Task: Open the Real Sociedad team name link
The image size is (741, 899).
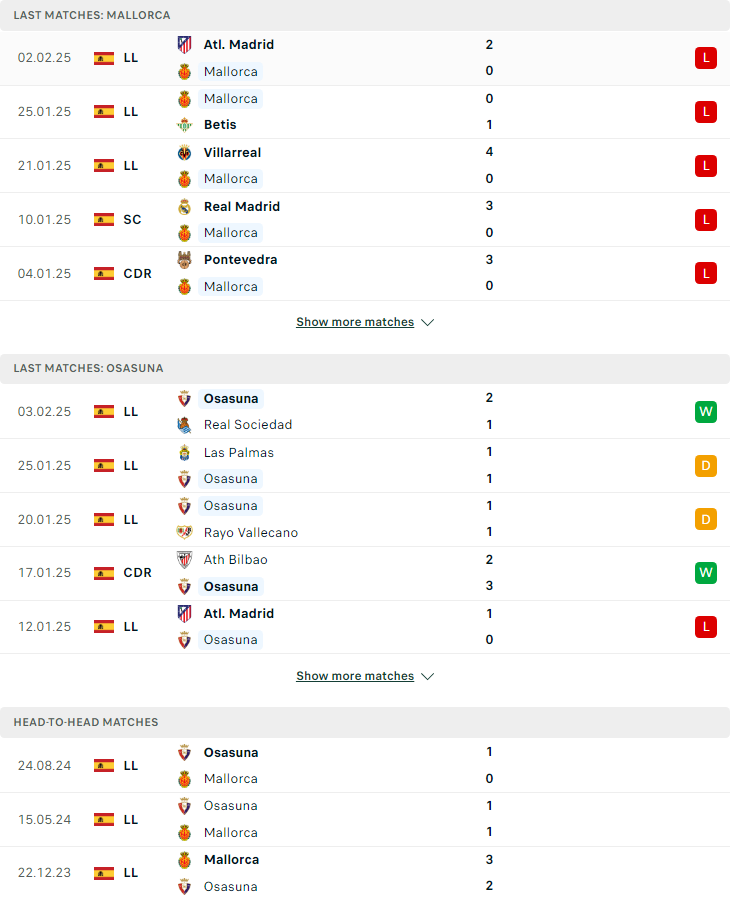Action: (x=248, y=425)
